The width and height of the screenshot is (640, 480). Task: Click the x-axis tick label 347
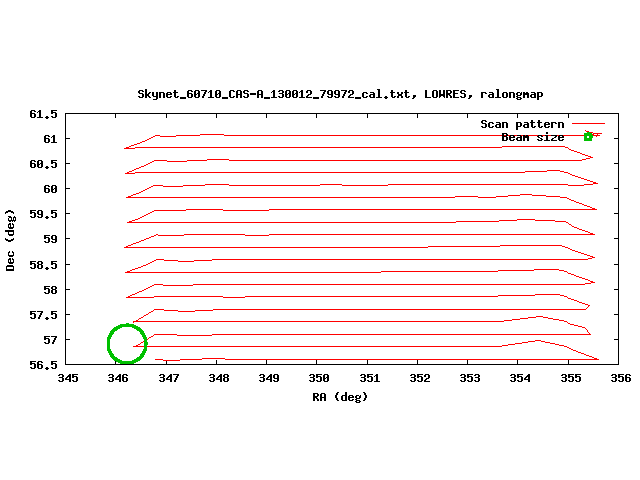(169, 378)
